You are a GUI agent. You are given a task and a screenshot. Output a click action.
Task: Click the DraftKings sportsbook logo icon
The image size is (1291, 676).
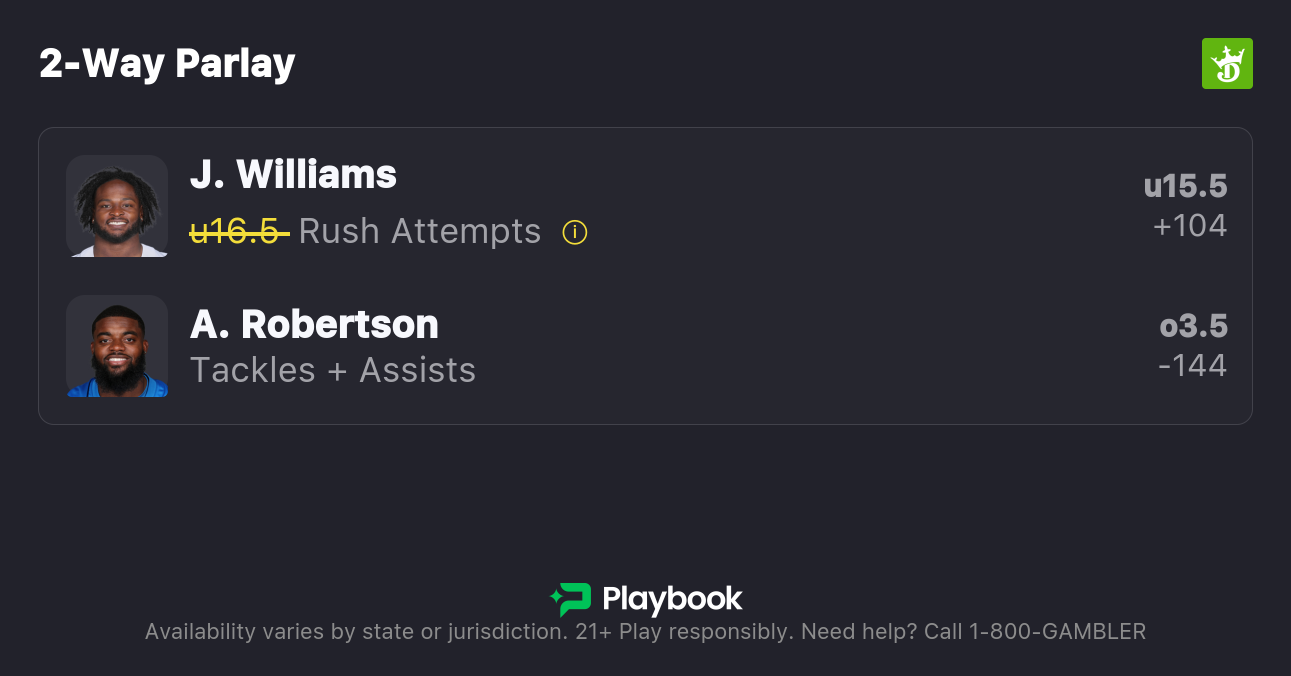pos(1226,64)
